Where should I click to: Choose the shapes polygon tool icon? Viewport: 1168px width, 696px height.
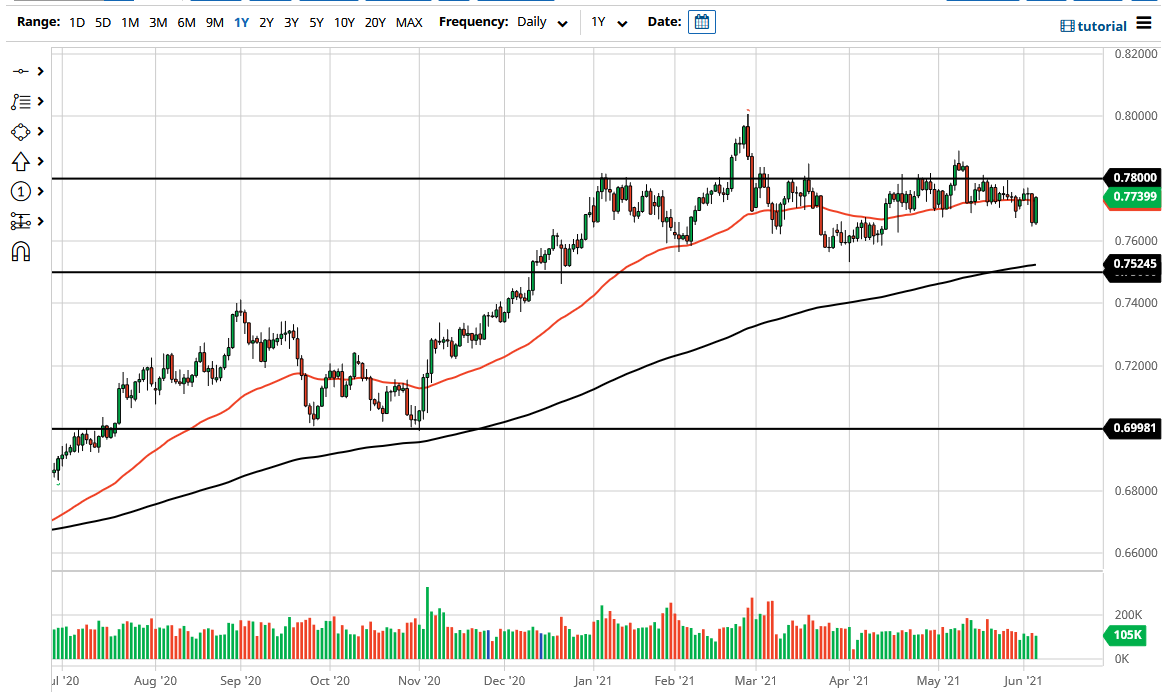[x=21, y=132]
